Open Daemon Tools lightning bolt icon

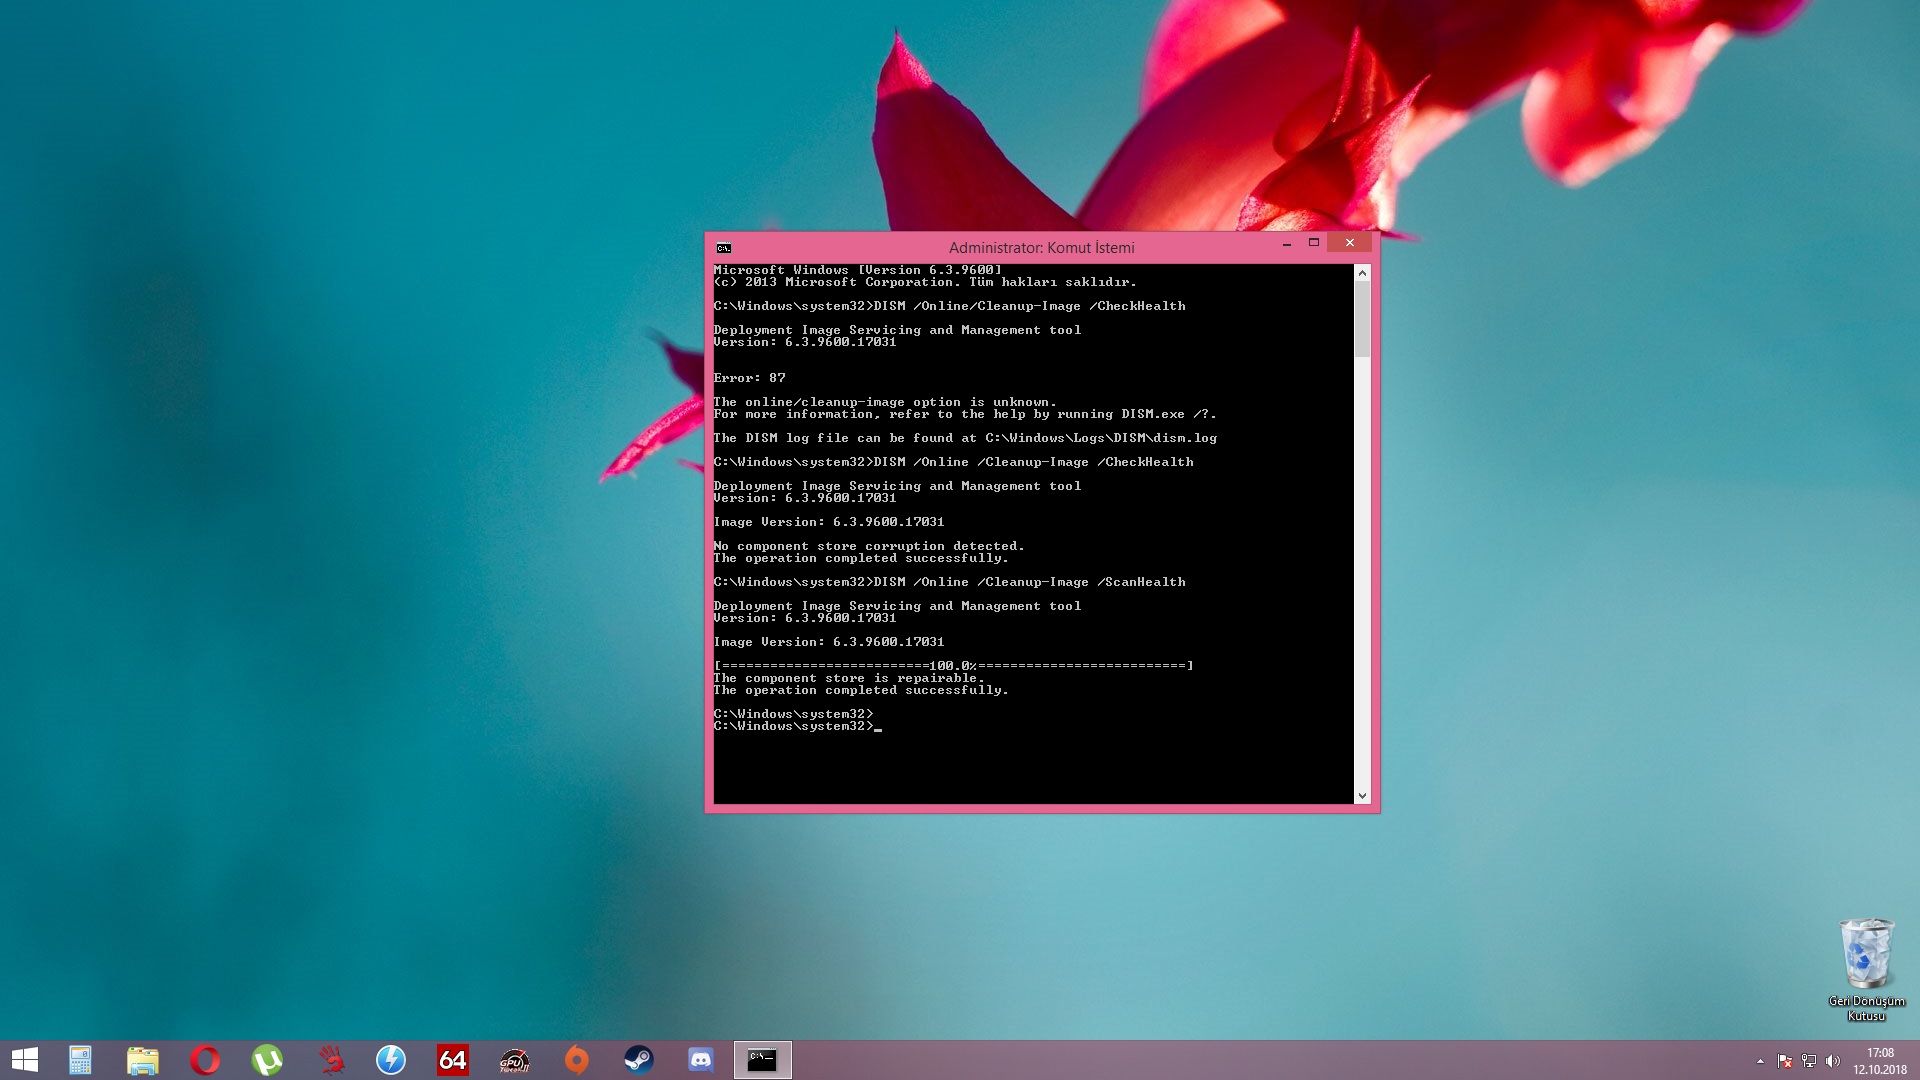pyautogui.click(x=391, y=1060)
